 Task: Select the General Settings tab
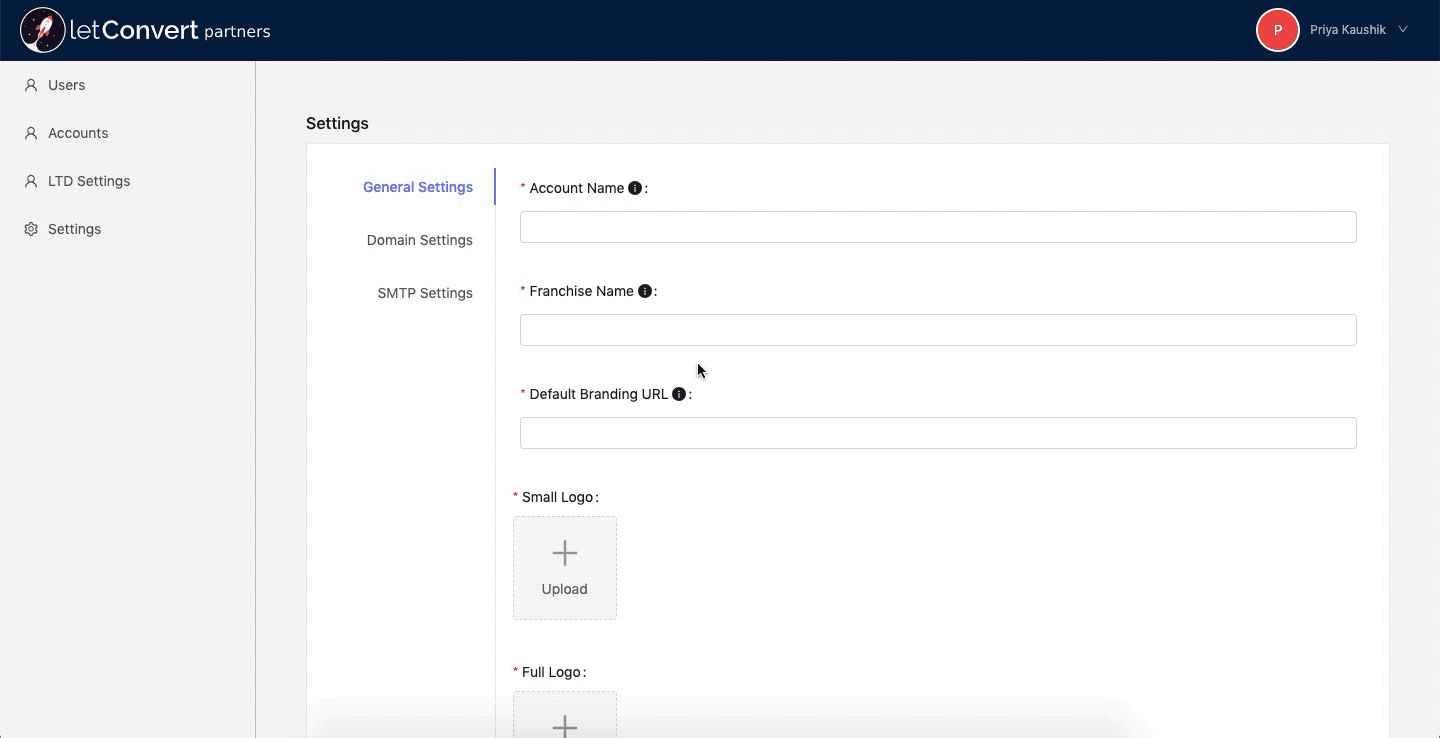418,187
